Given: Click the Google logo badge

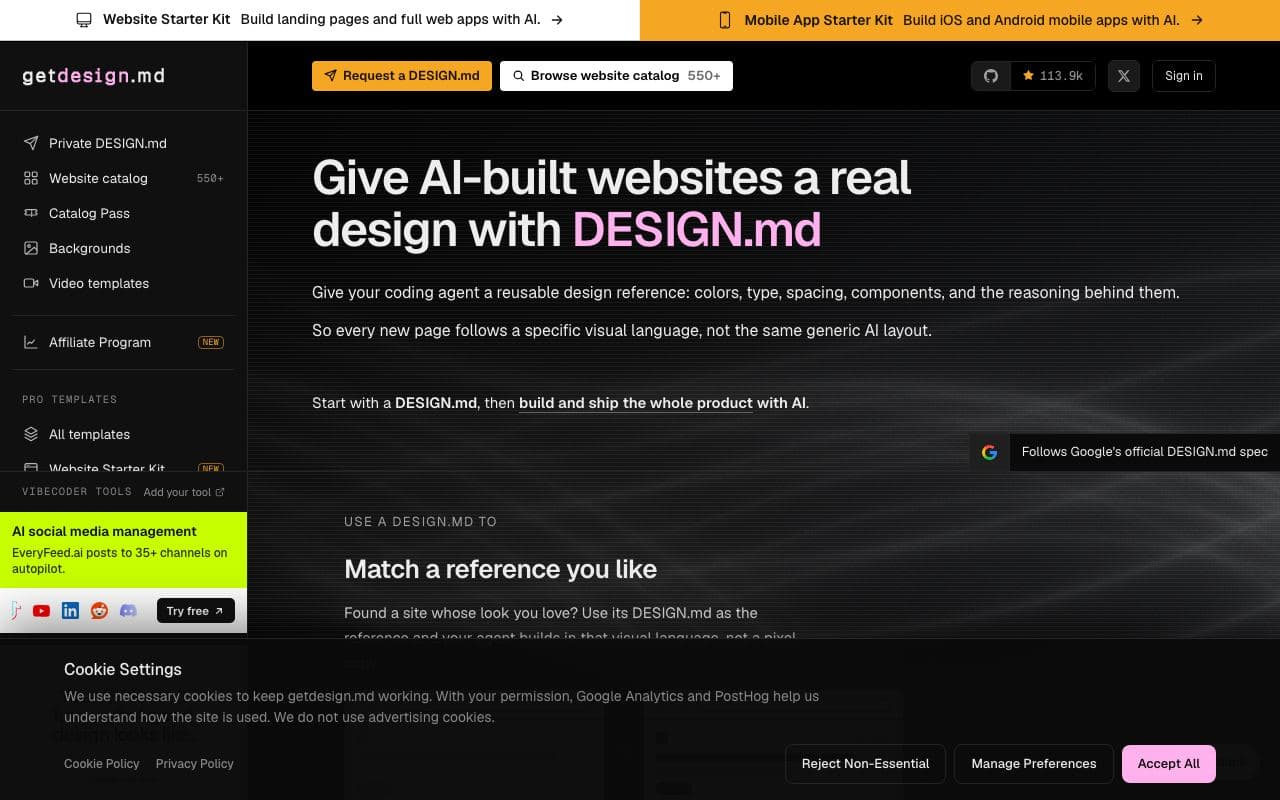Looking at the screenshot, I should click(989, 452).
